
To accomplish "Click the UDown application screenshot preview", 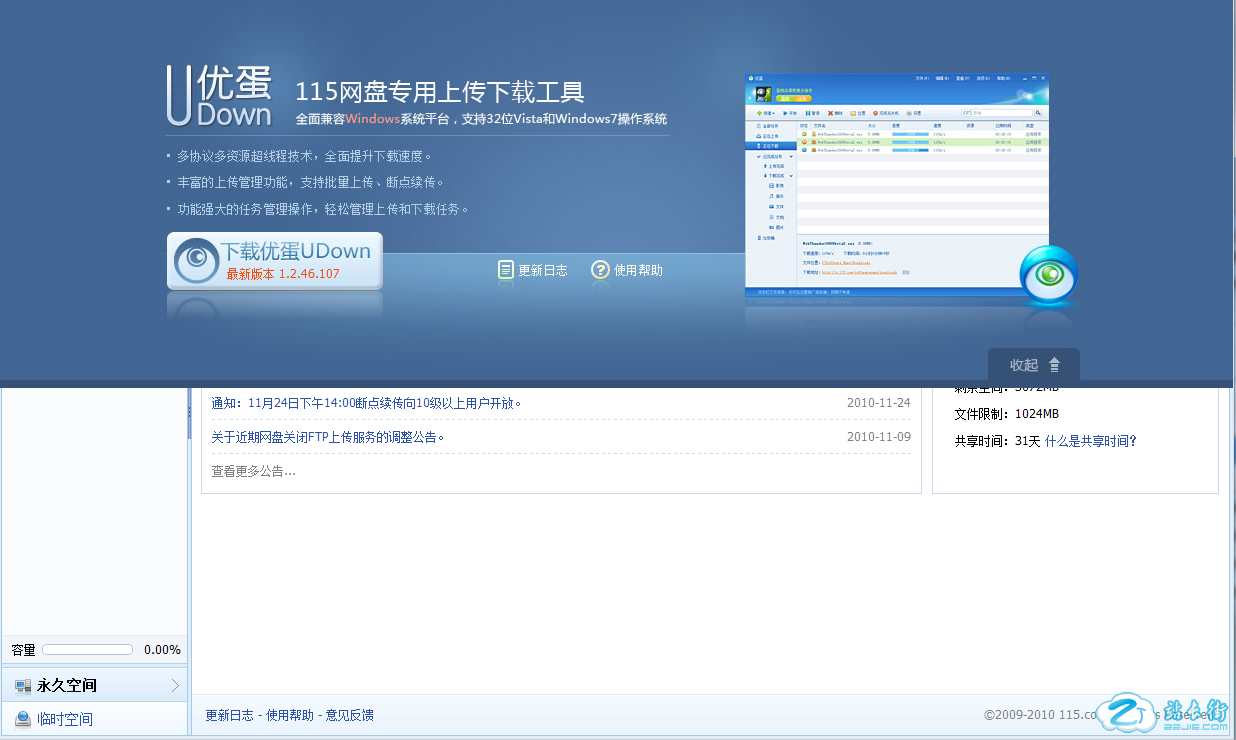I will [896, 185].
